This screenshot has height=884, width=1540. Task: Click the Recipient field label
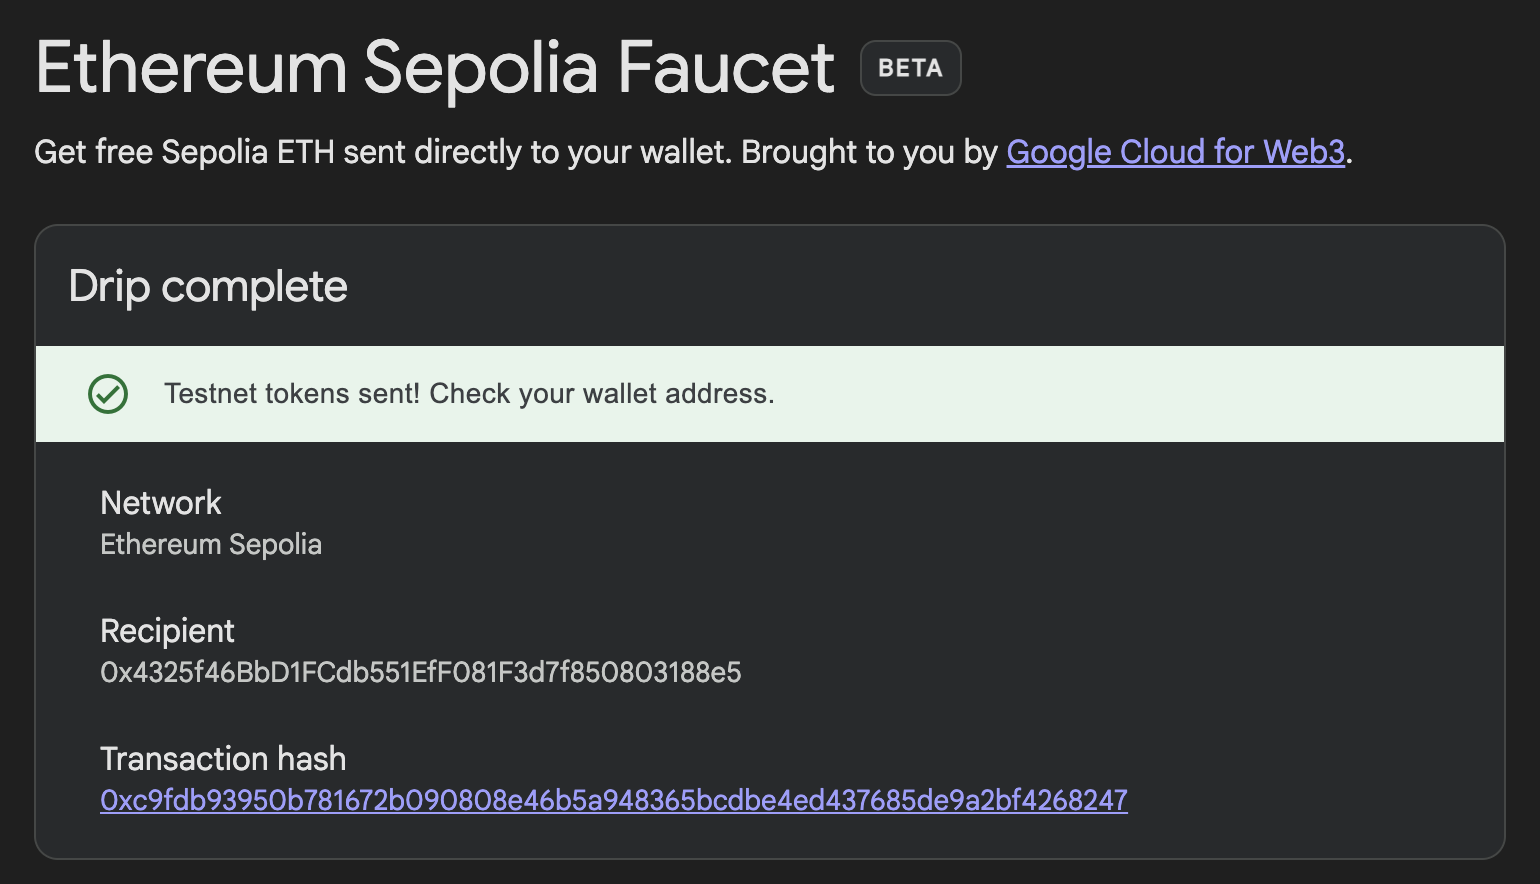pyautogui.click(x=167, y=632)
